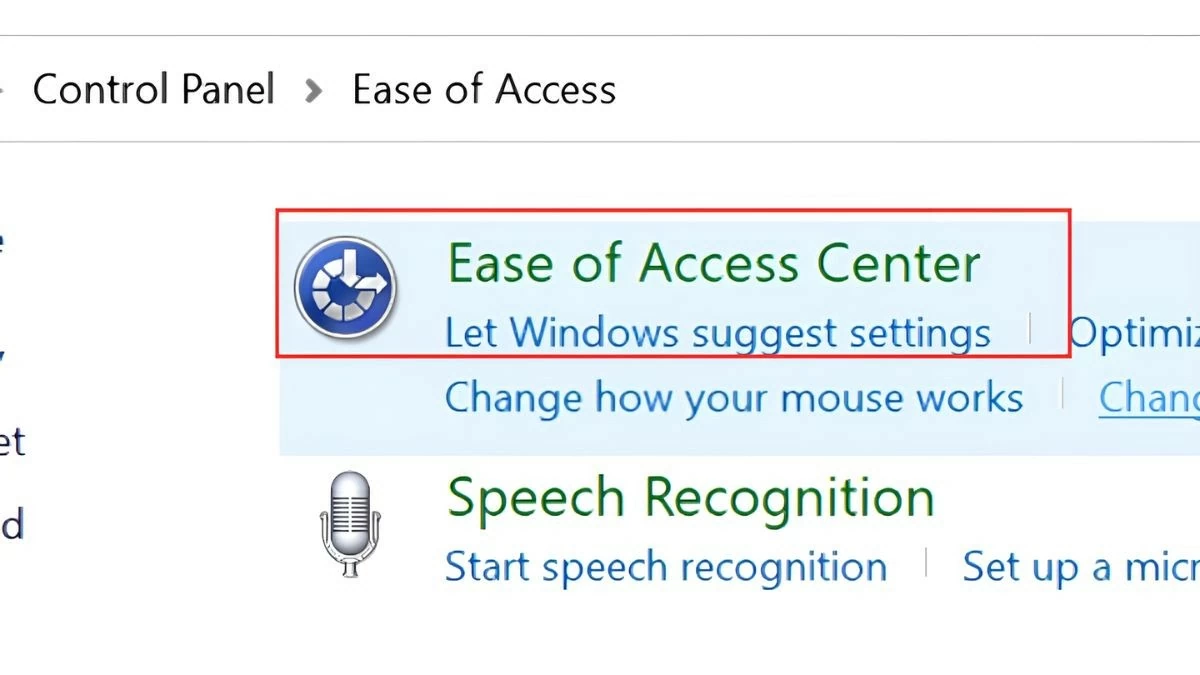Viewport: 1200px width, 675px height.
Task: Open the blue Ease of Access Center icon
Action: 345,285
